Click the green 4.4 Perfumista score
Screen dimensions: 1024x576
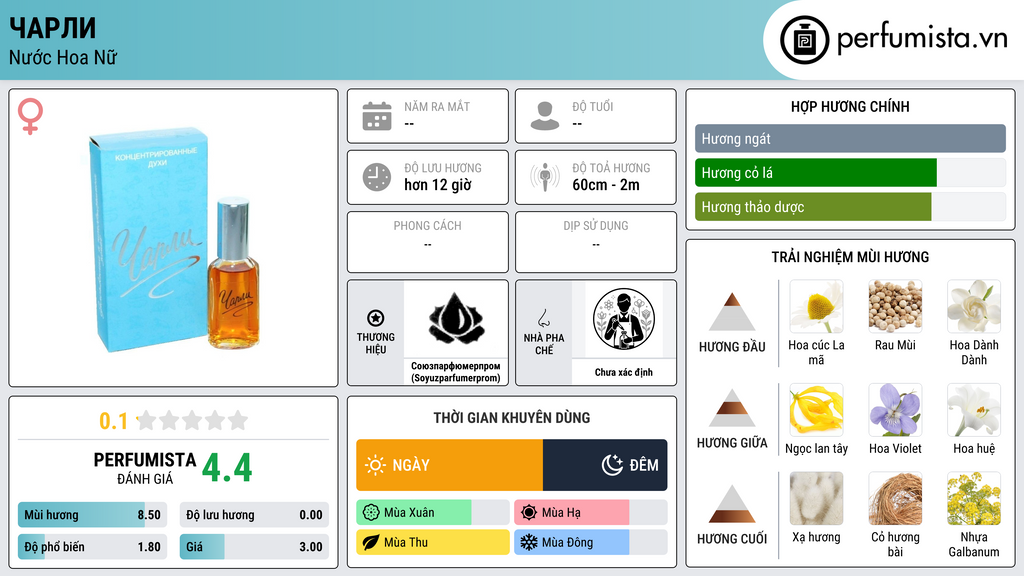pos(227,468)
